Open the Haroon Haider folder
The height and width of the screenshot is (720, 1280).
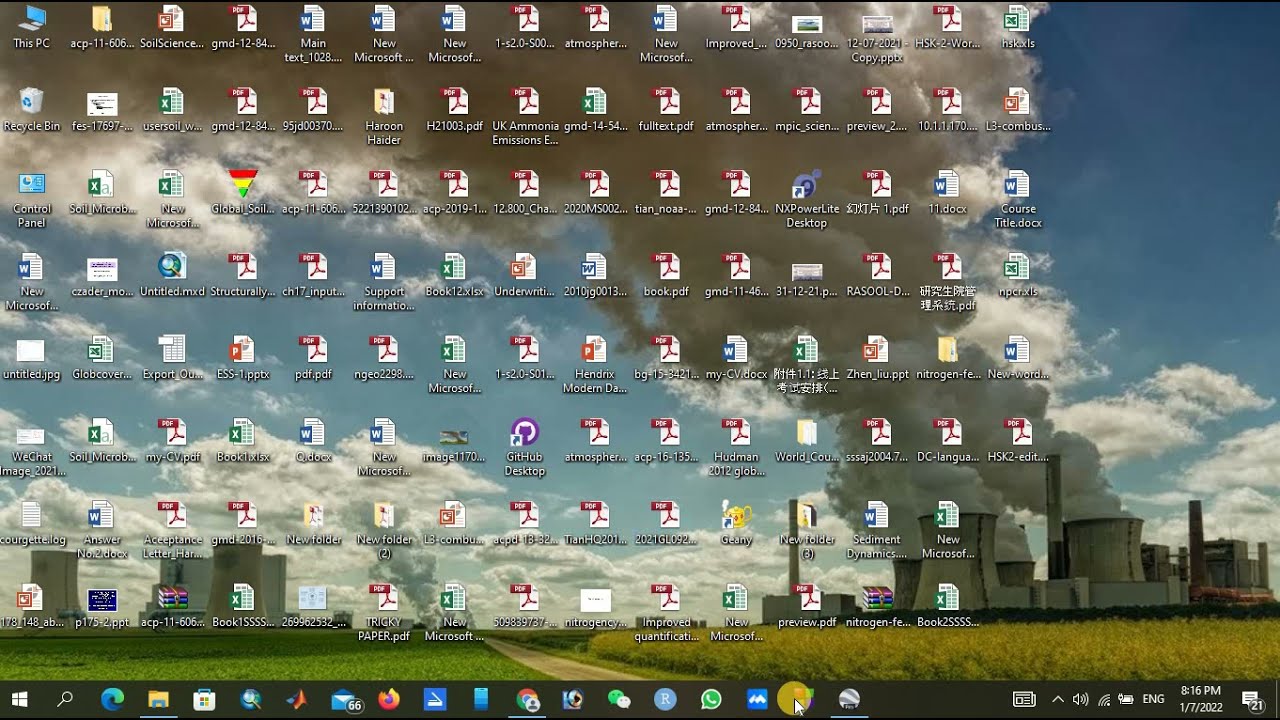point(384,117)
